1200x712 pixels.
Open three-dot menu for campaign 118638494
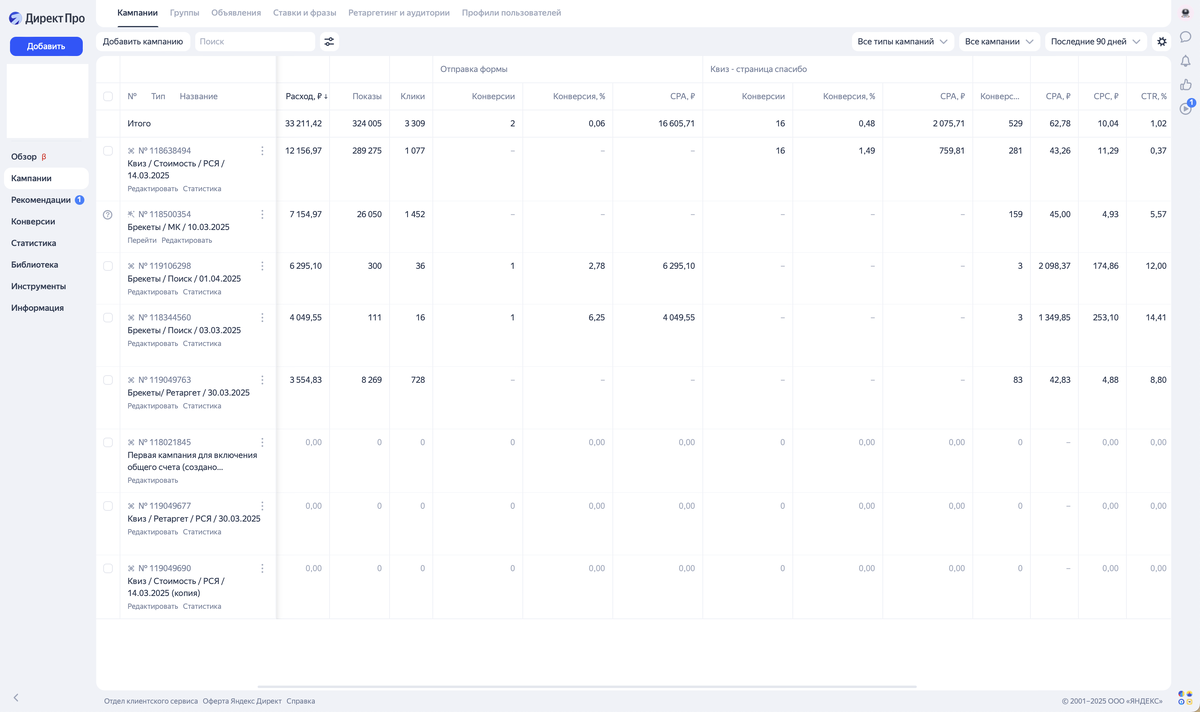click(262, 151)
